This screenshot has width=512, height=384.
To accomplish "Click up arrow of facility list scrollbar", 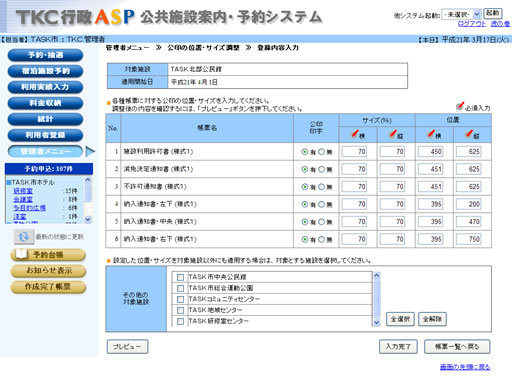I will point(377,276).
